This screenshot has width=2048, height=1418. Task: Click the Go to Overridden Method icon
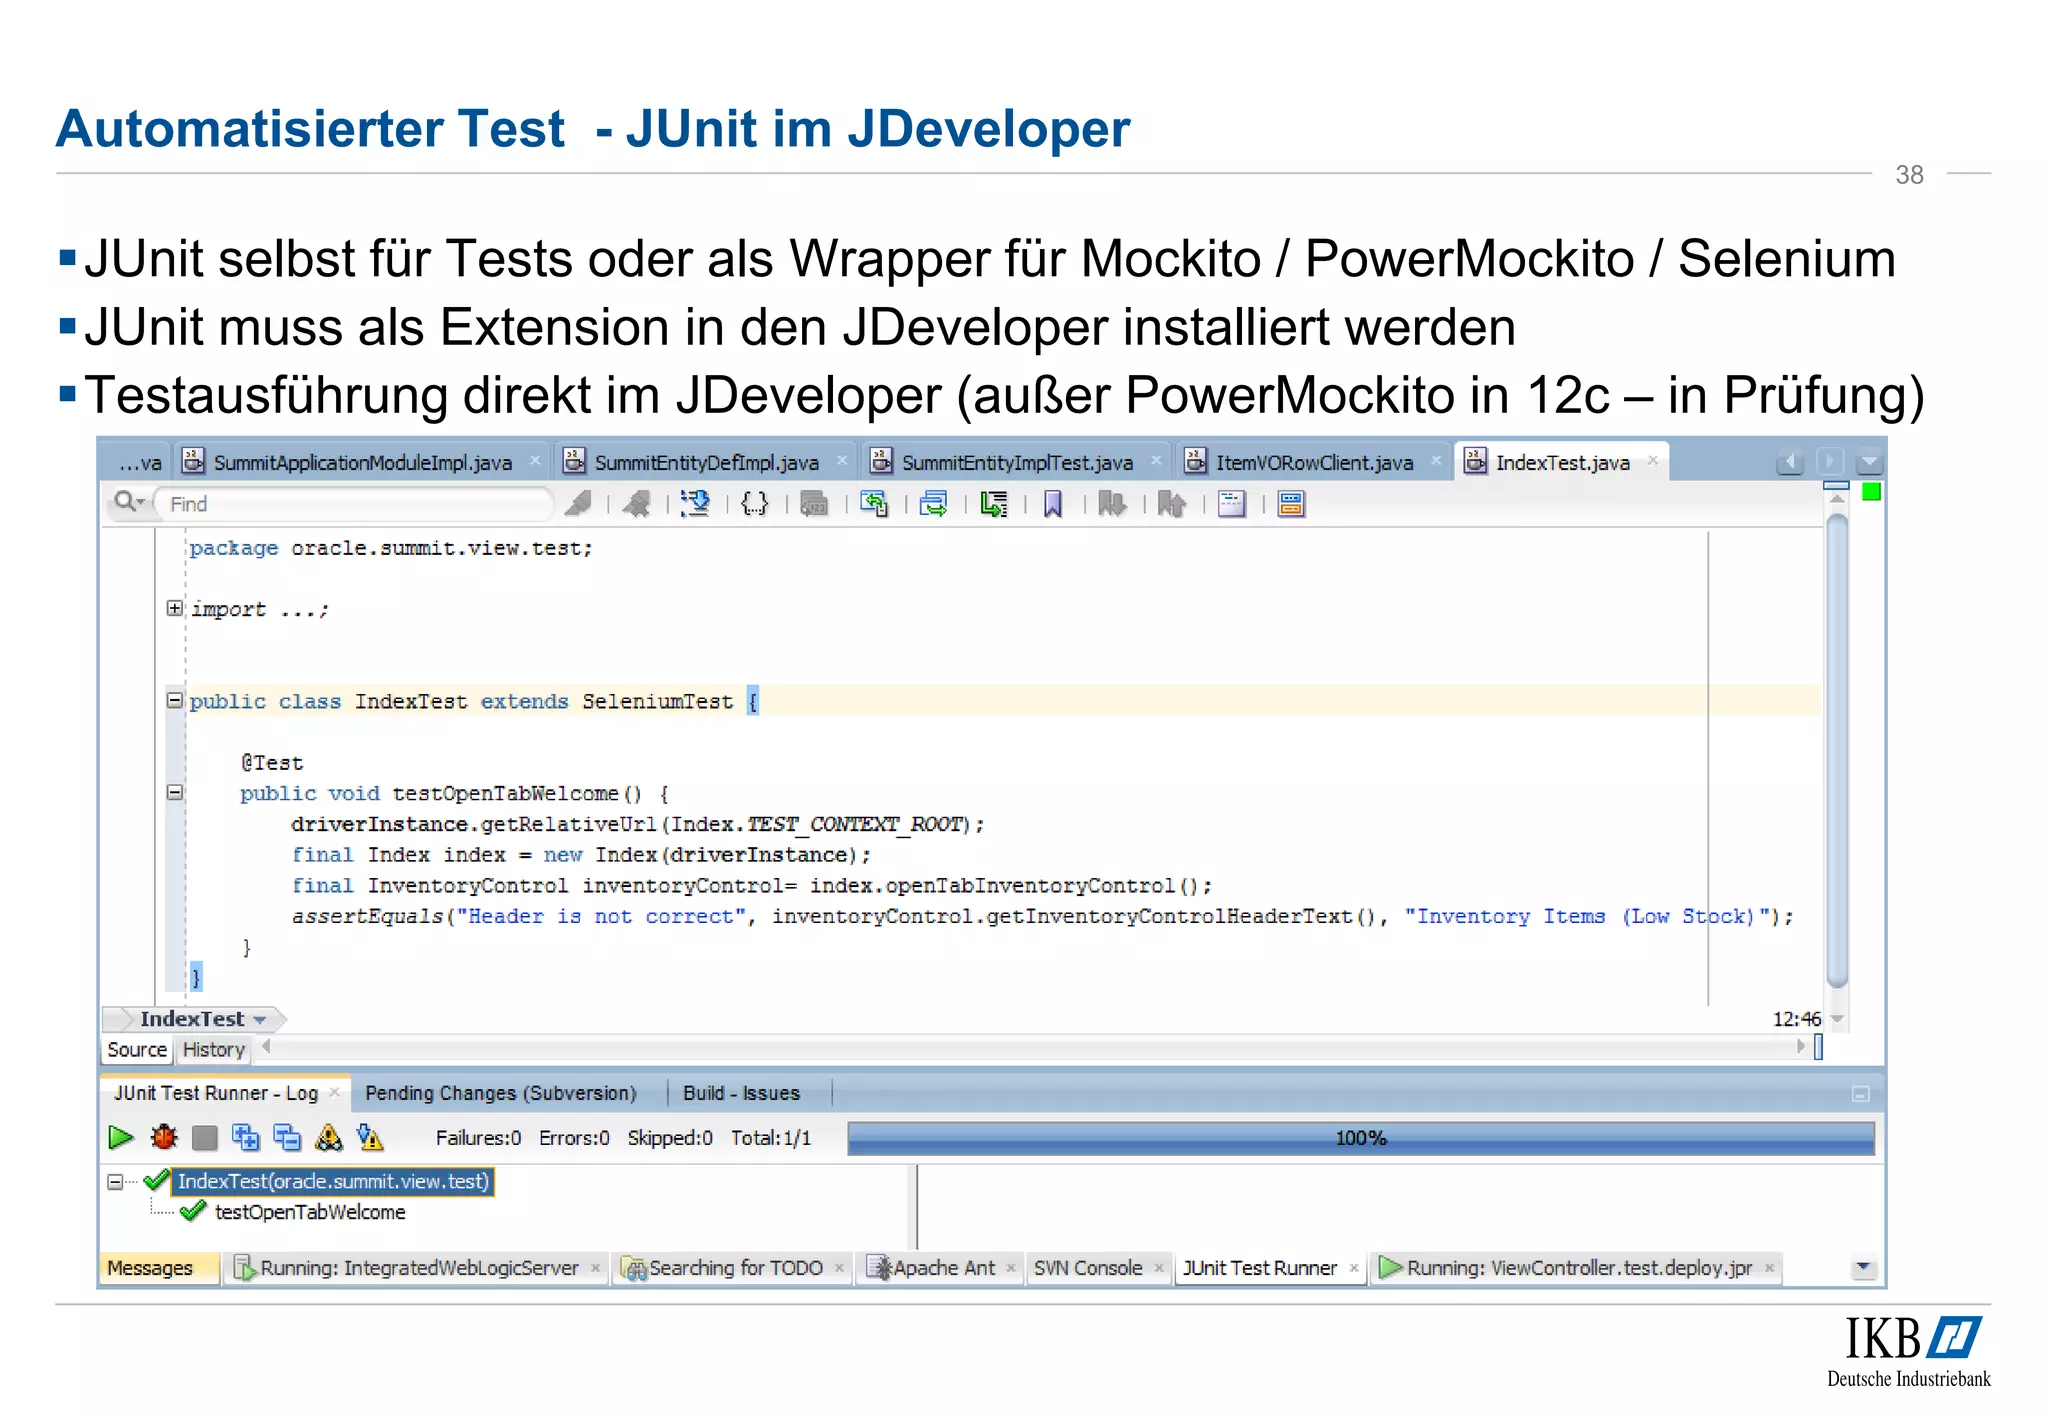pos(874,504)
